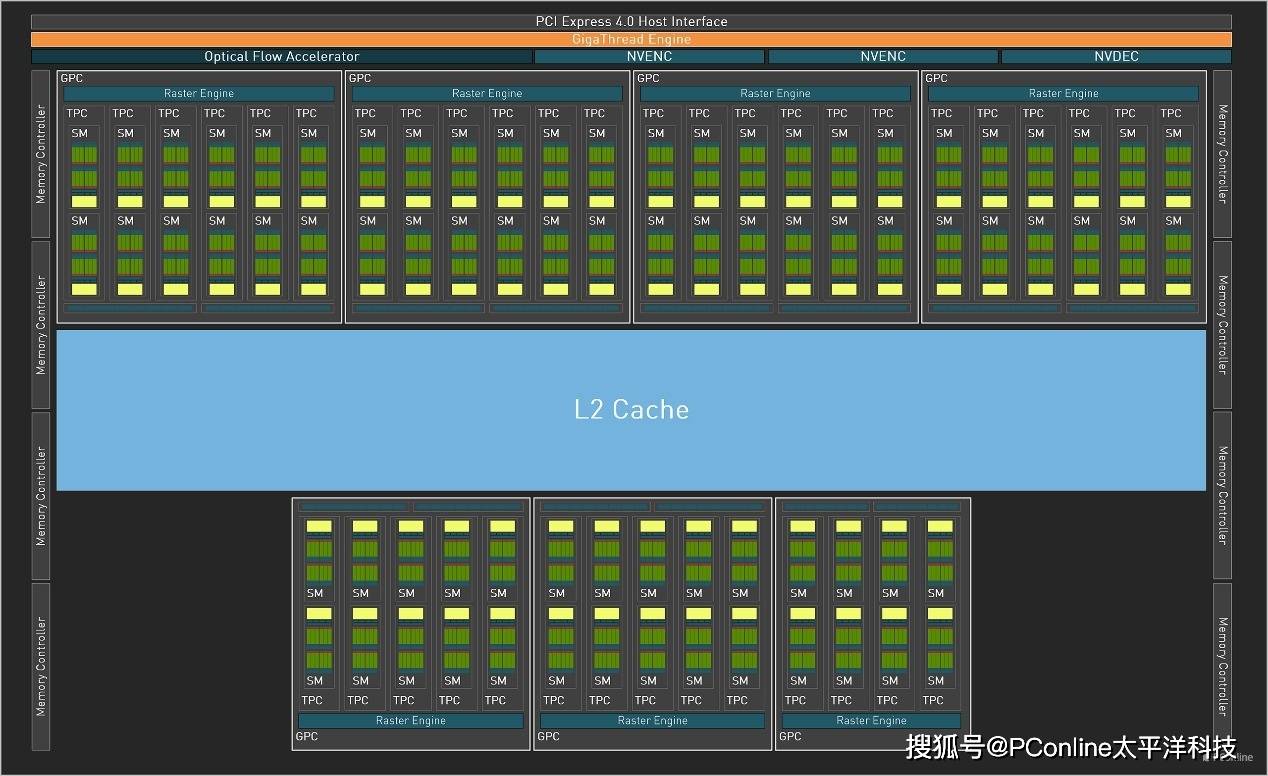Select the lowest Memory Controller on right edge
This screenshot has width=1268, height=776.
point(1222,666)
